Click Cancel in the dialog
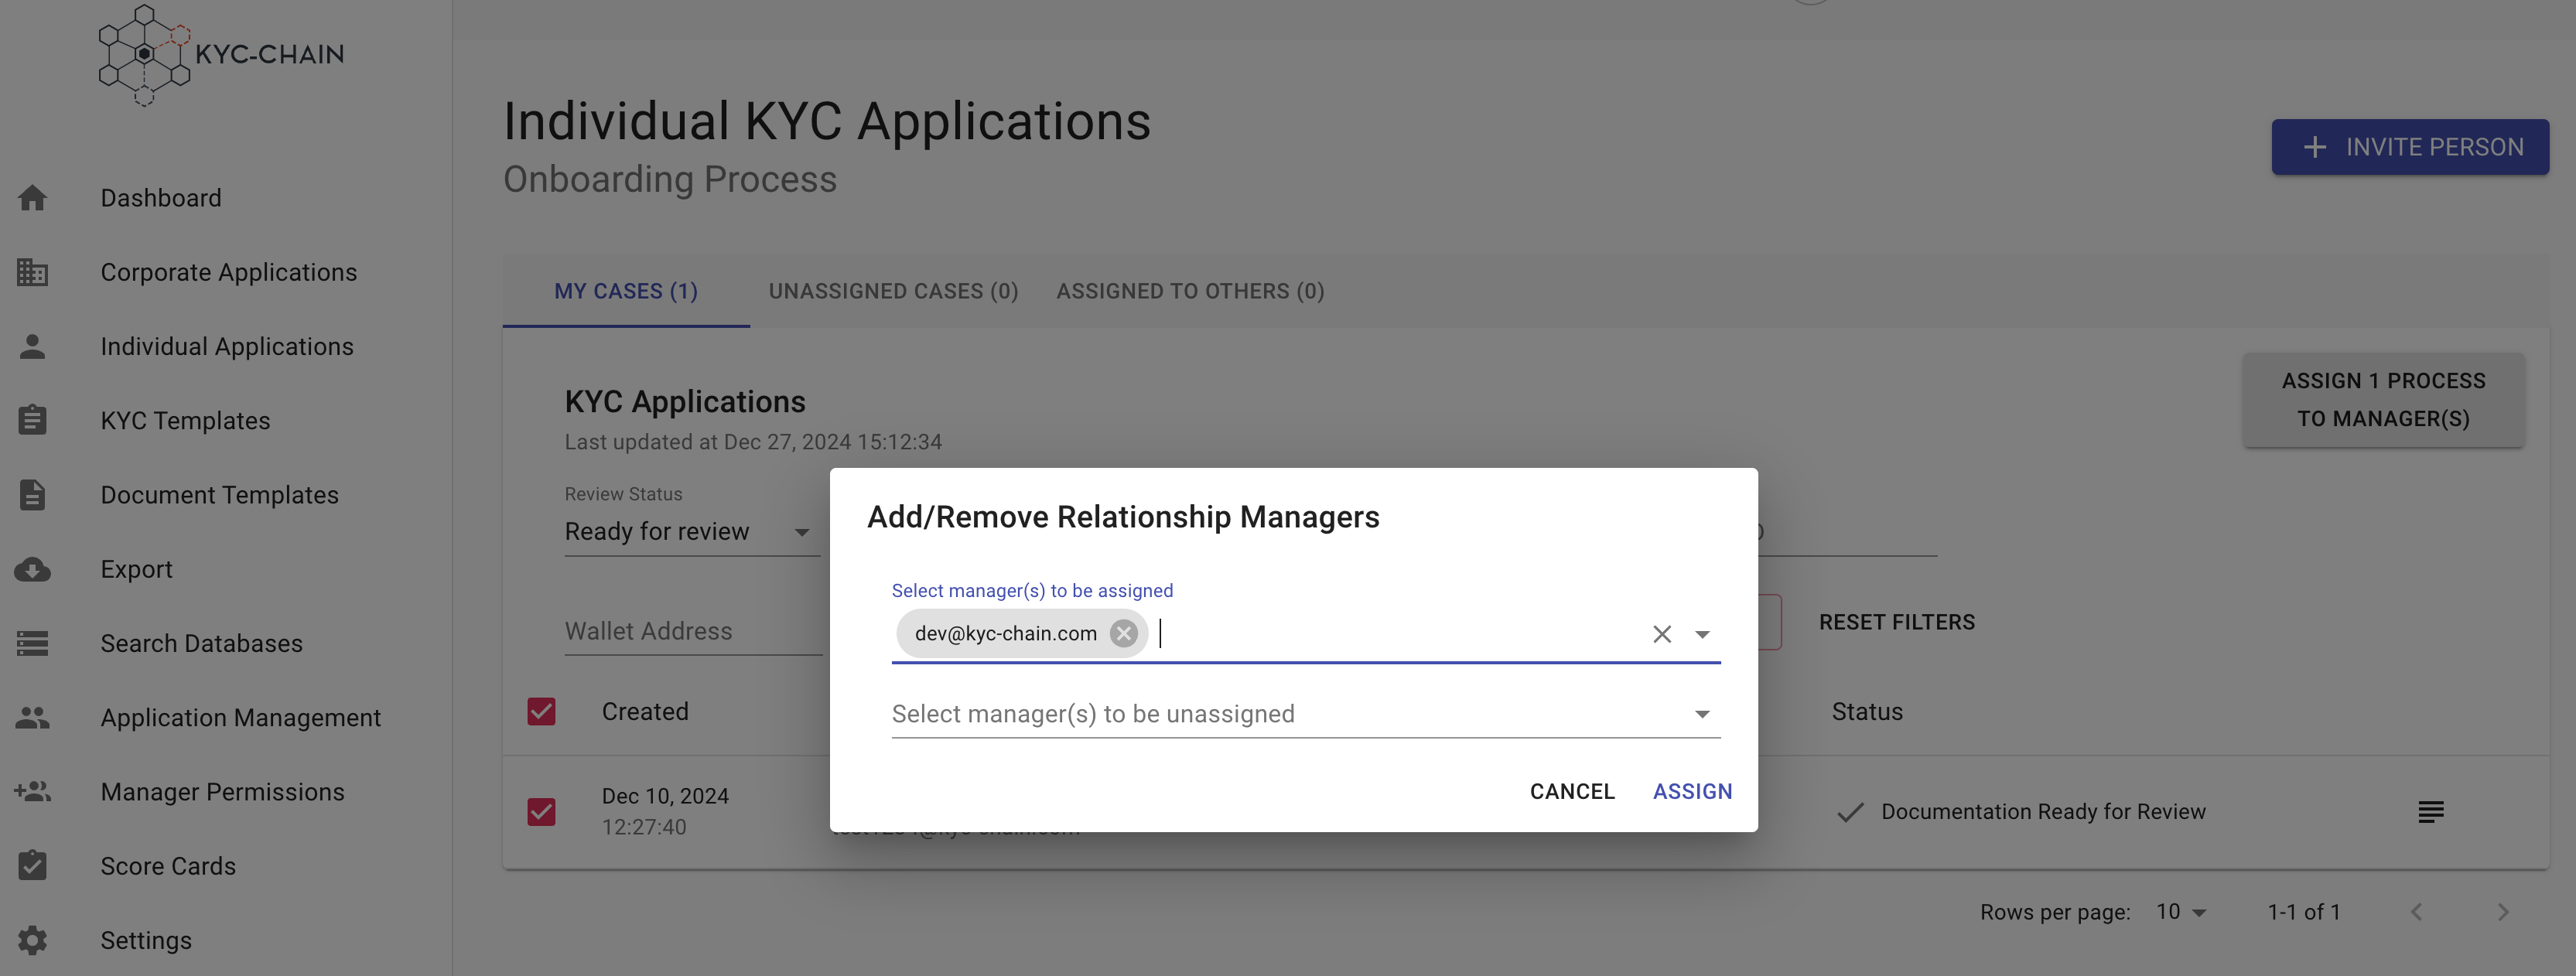Viewport: 2576px width, 976px height. point(1572,791)
